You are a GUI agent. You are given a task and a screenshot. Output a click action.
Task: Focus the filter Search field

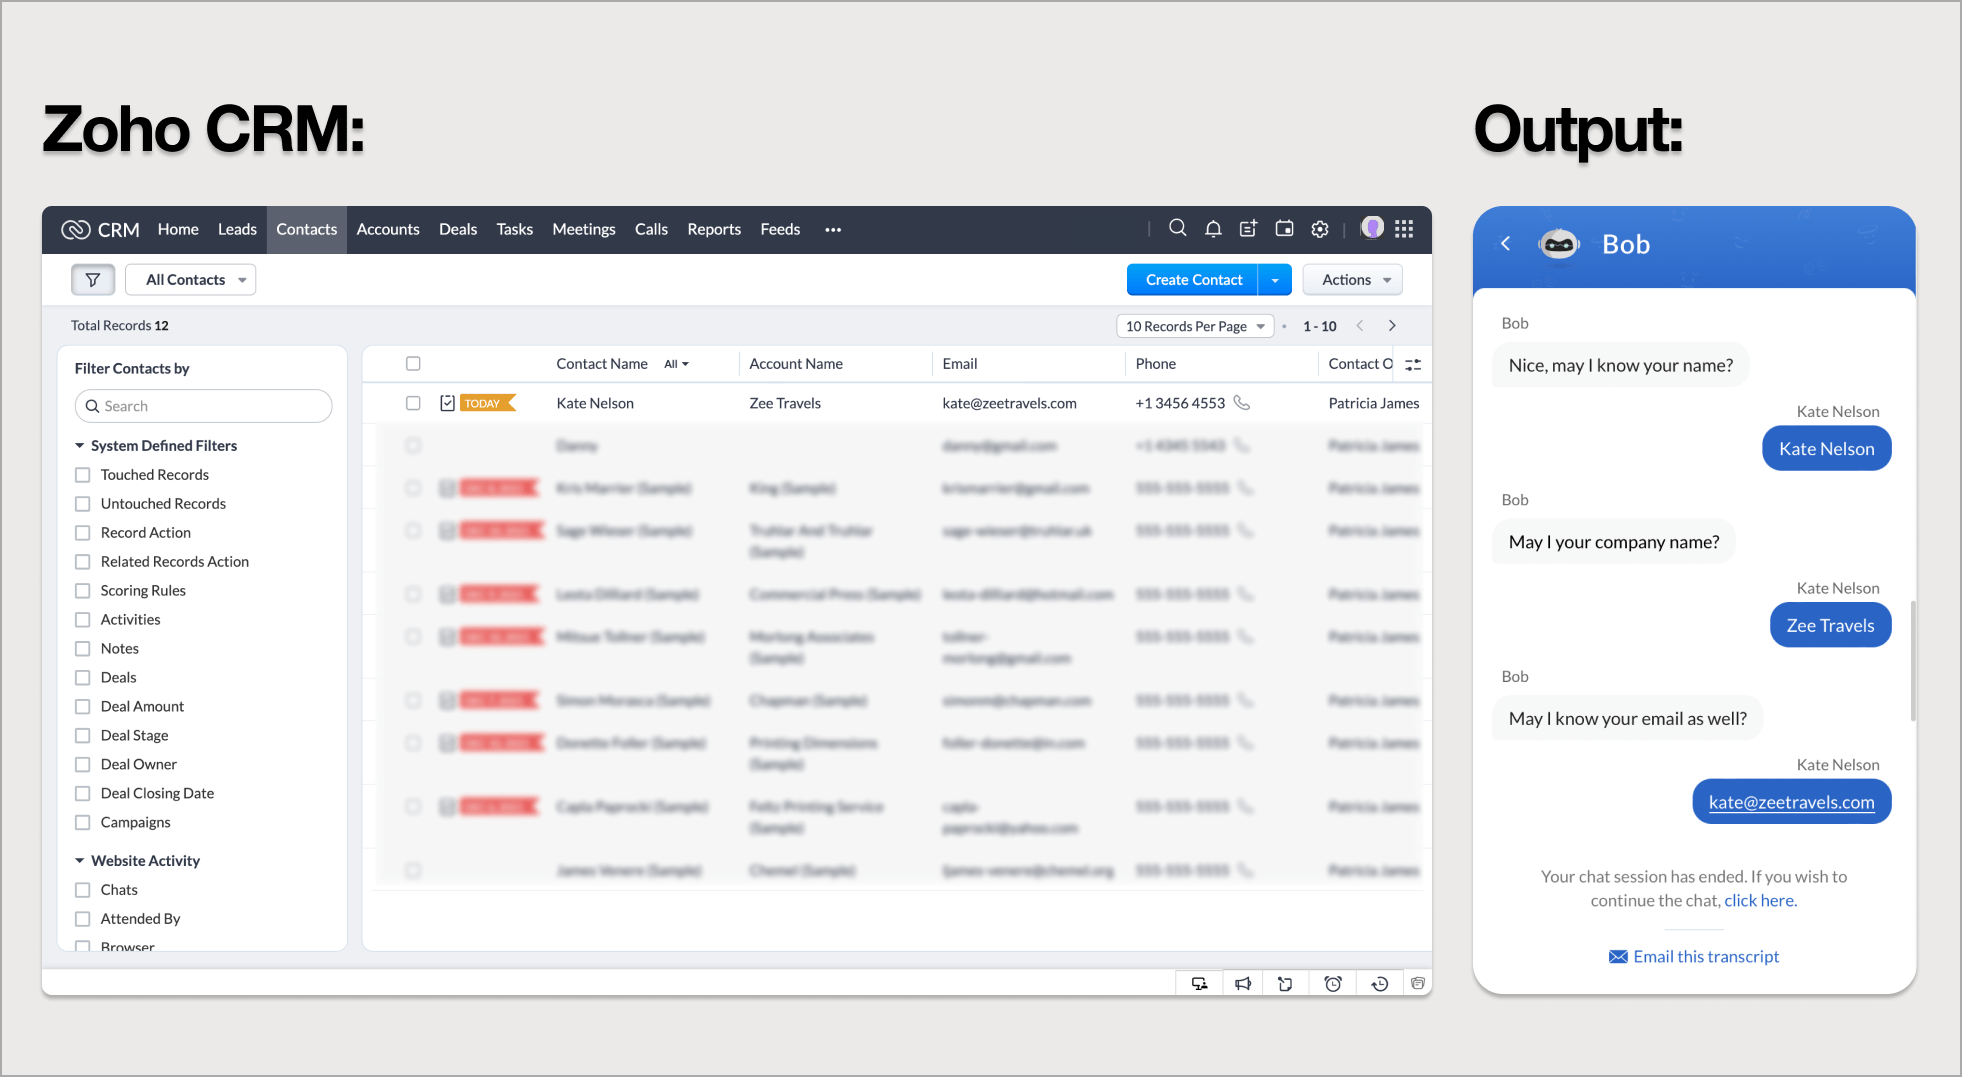[x=203, y=406]
